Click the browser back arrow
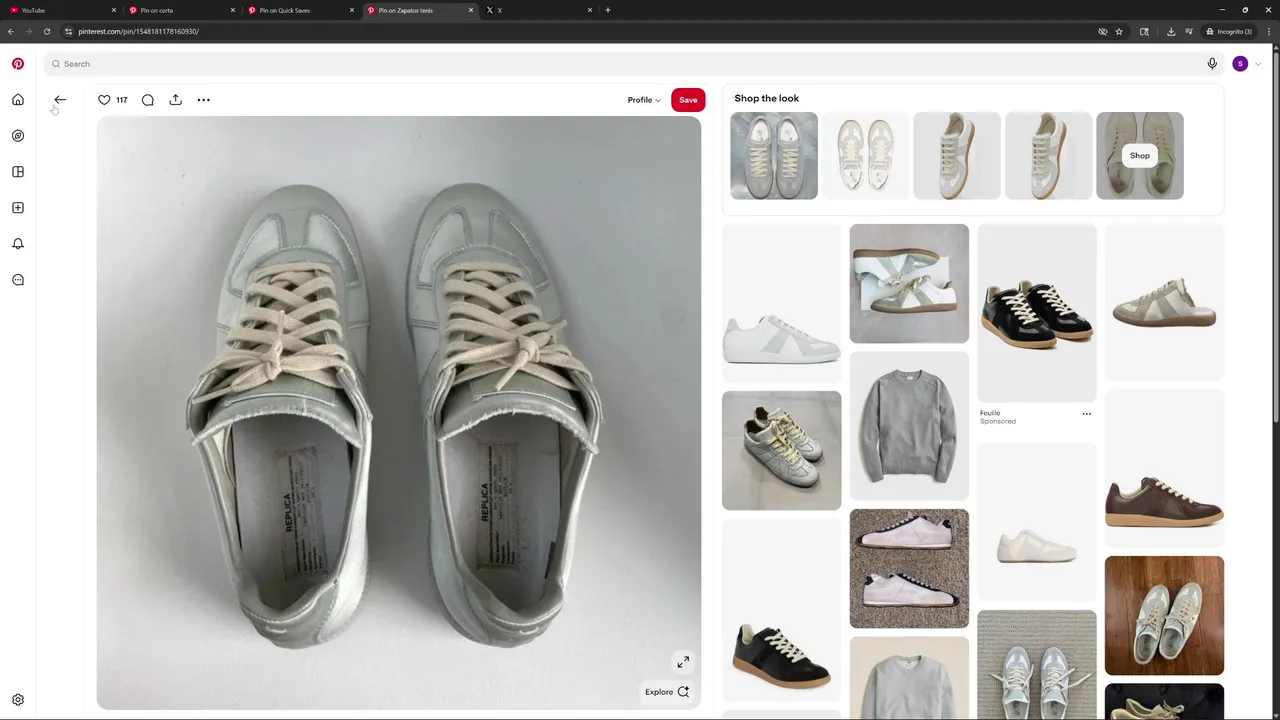The height and width of the screenshot is (720, 1280). 11,31
